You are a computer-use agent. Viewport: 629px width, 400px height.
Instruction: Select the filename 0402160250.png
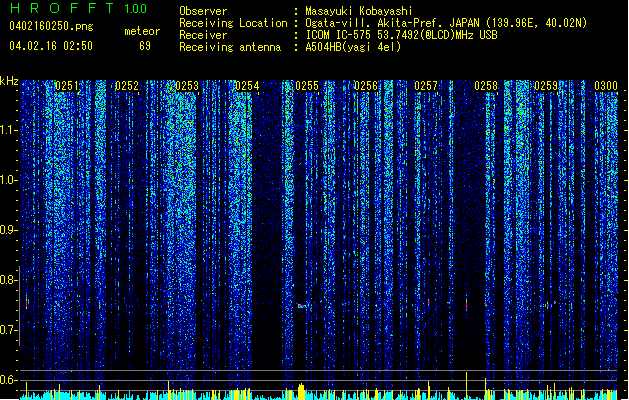pyautogui.click(x=51, y=27)
